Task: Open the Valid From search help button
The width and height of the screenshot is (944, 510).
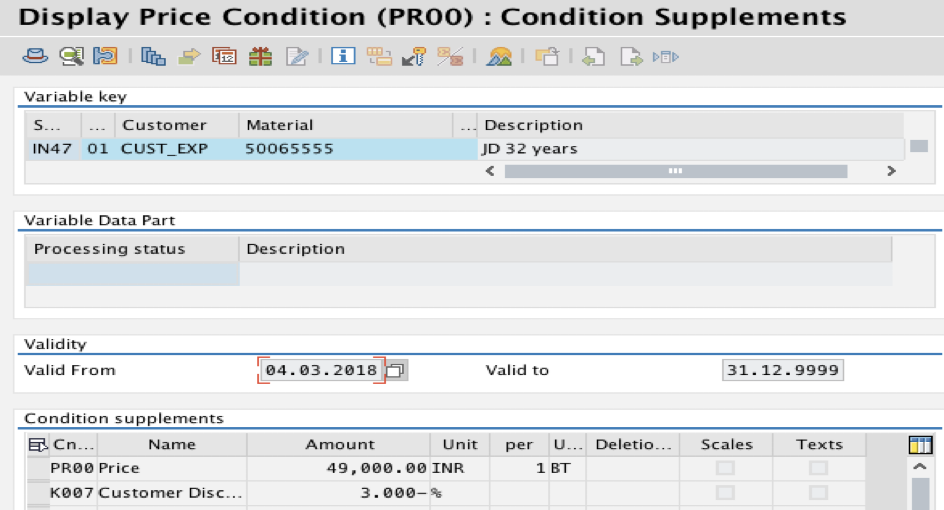Action: [396, 370]
